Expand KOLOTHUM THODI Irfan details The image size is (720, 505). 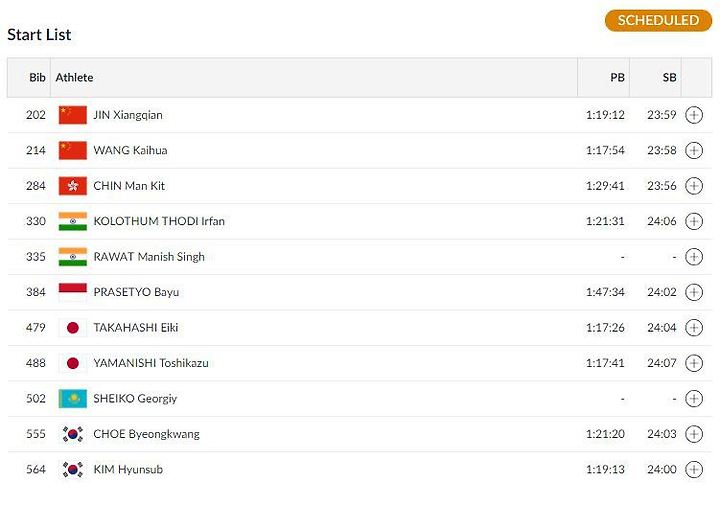click(x=694, y=221)
